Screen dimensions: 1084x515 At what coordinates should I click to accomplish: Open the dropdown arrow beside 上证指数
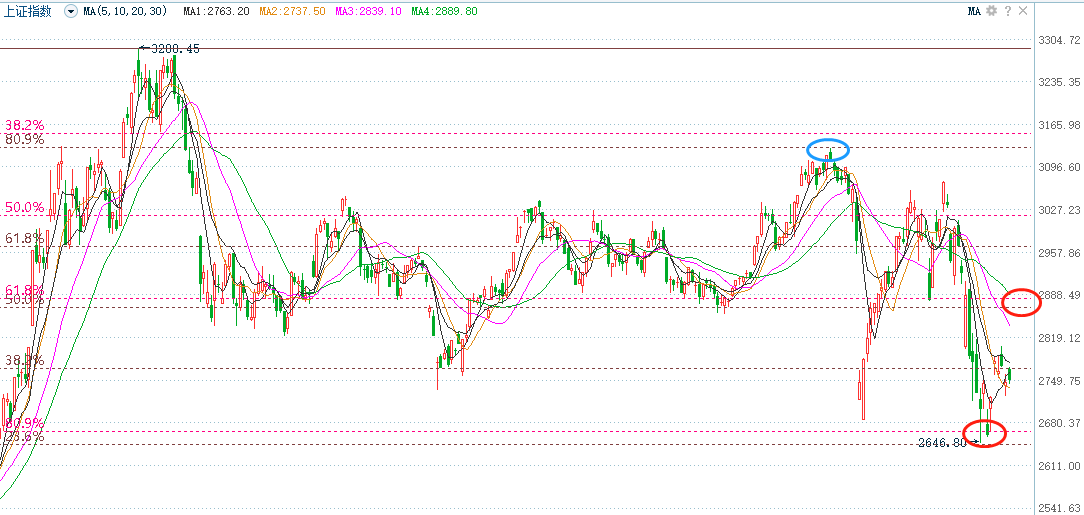70,11
